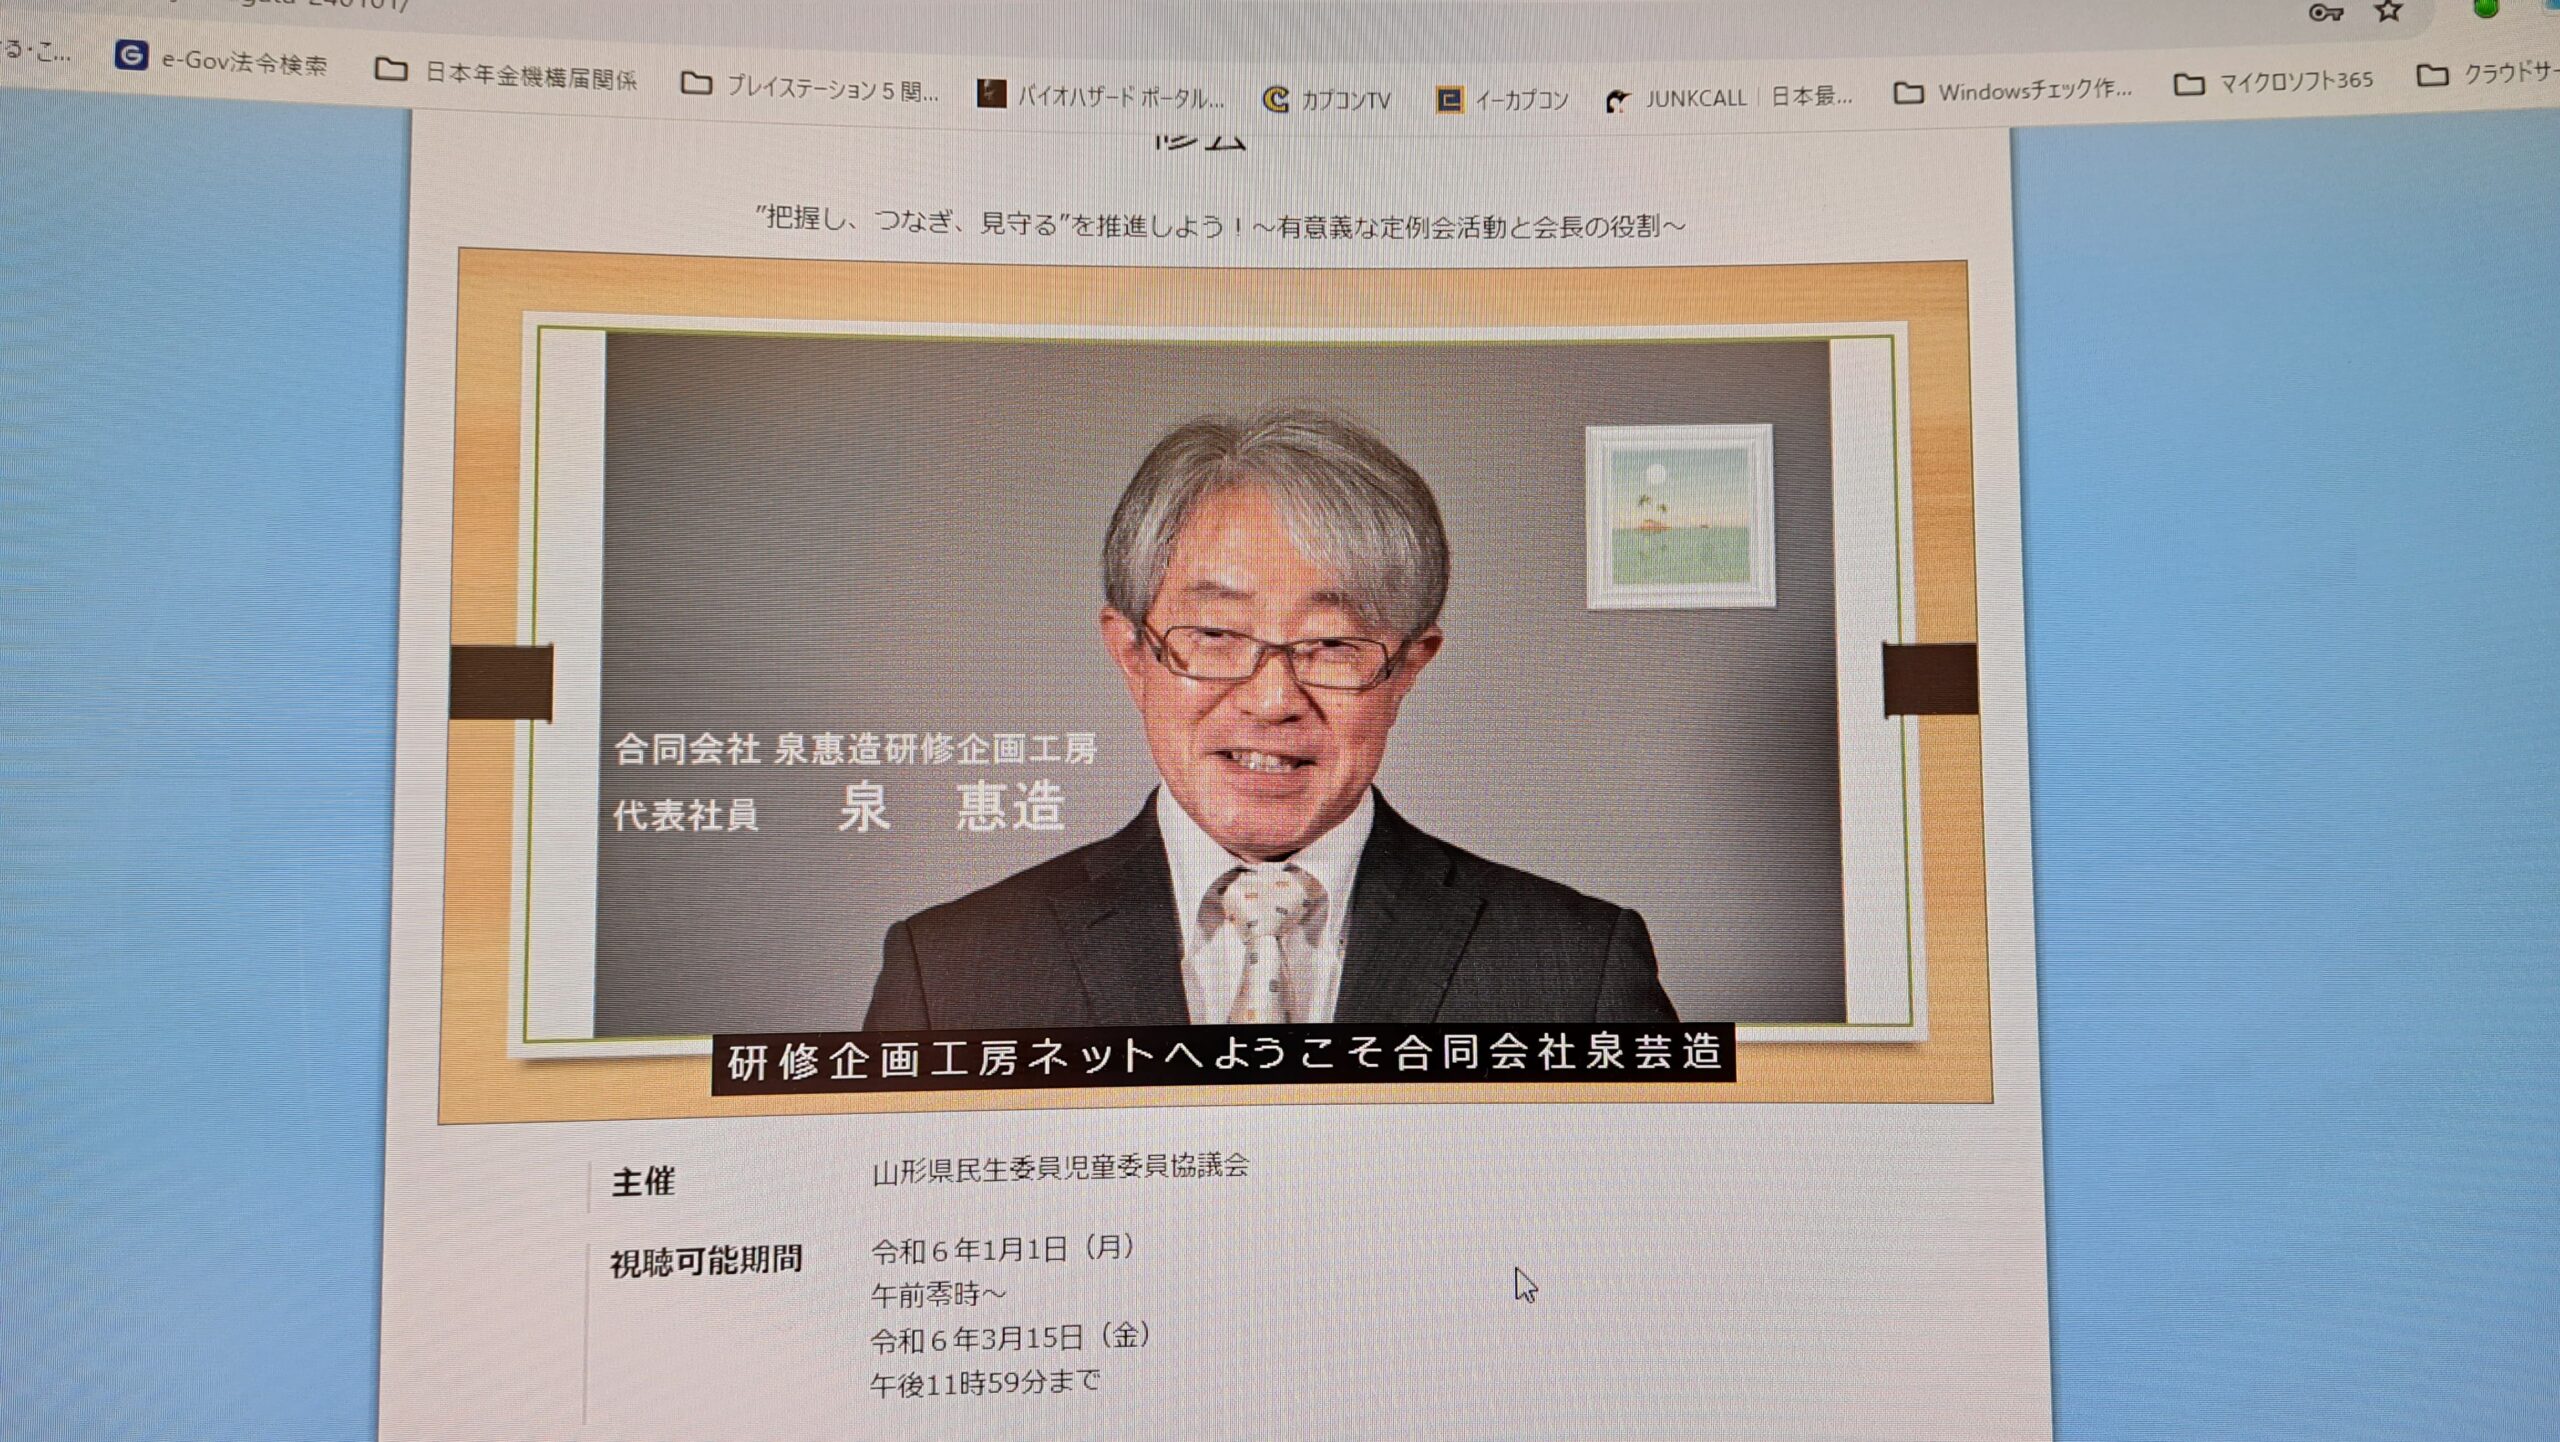Click the date 令和6年1月1日(月)
The image size is (2560, 1442).
(x=1003, y=1249)
